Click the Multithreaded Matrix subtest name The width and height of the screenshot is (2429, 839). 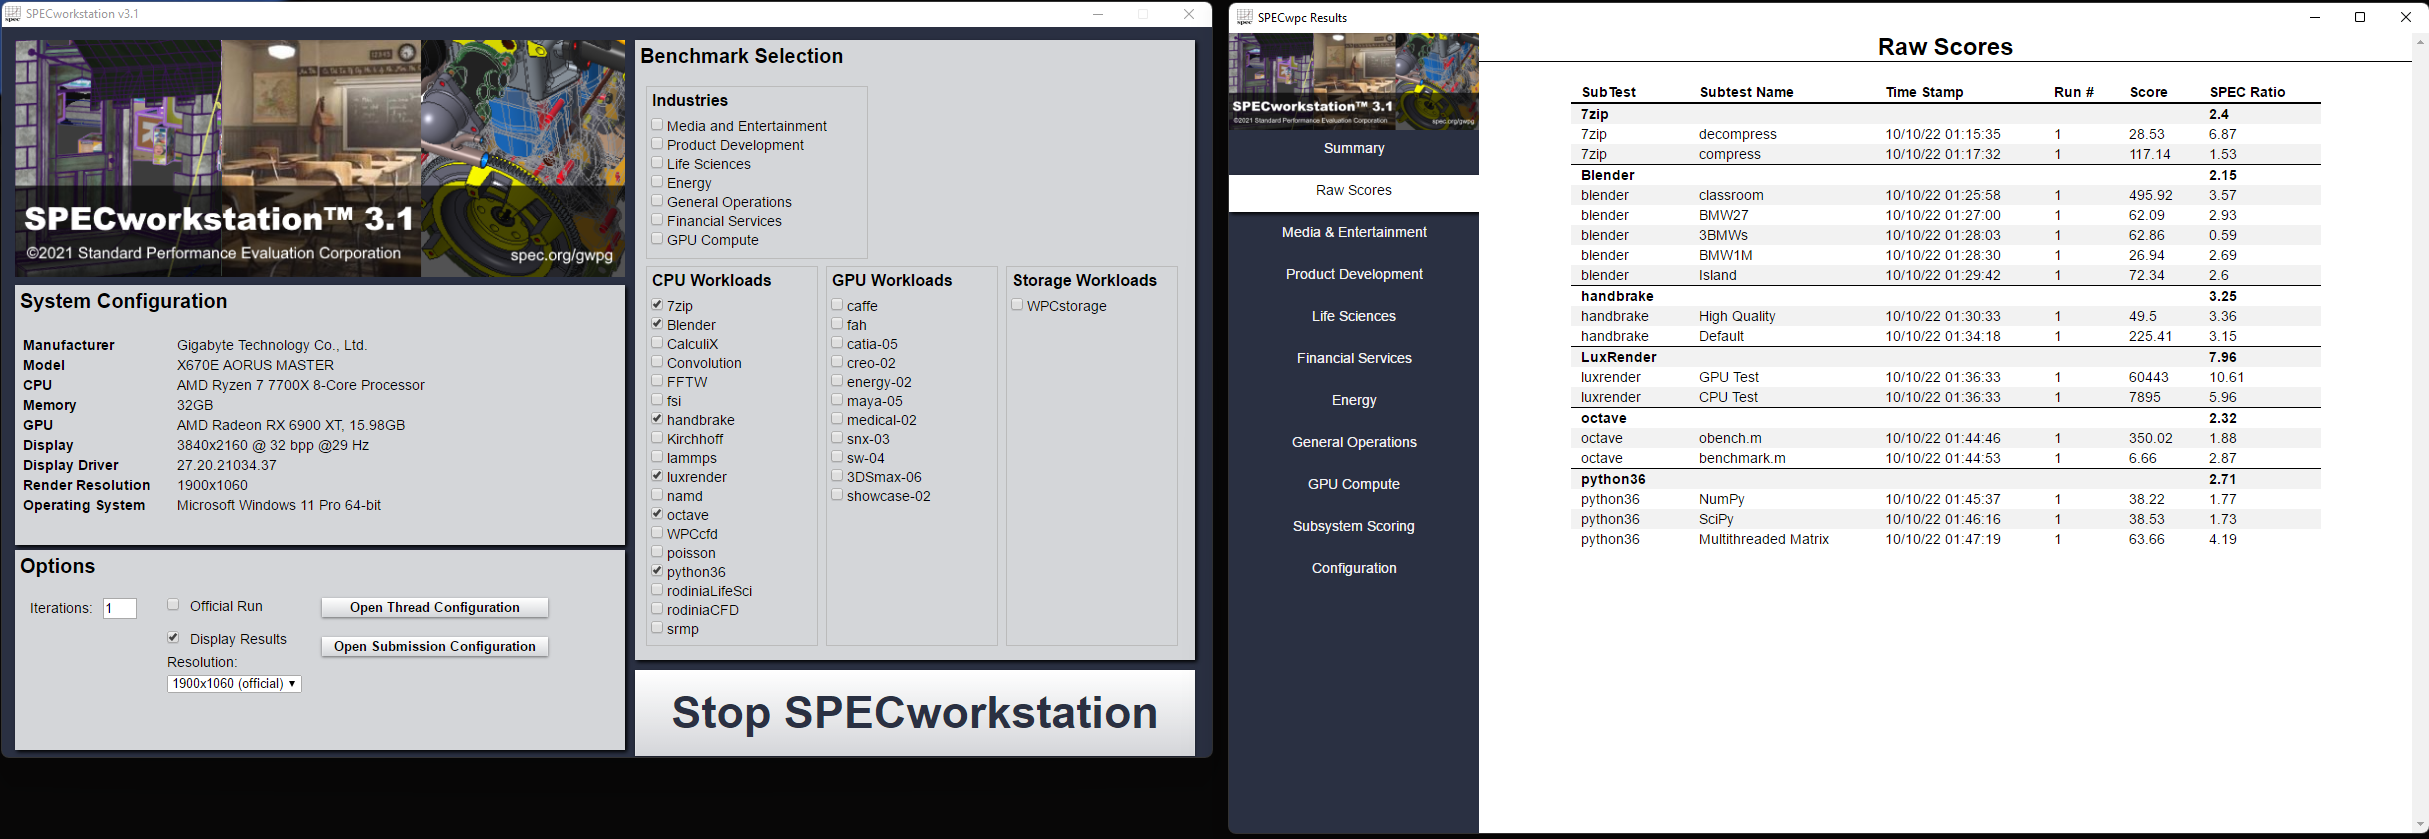1763,539
